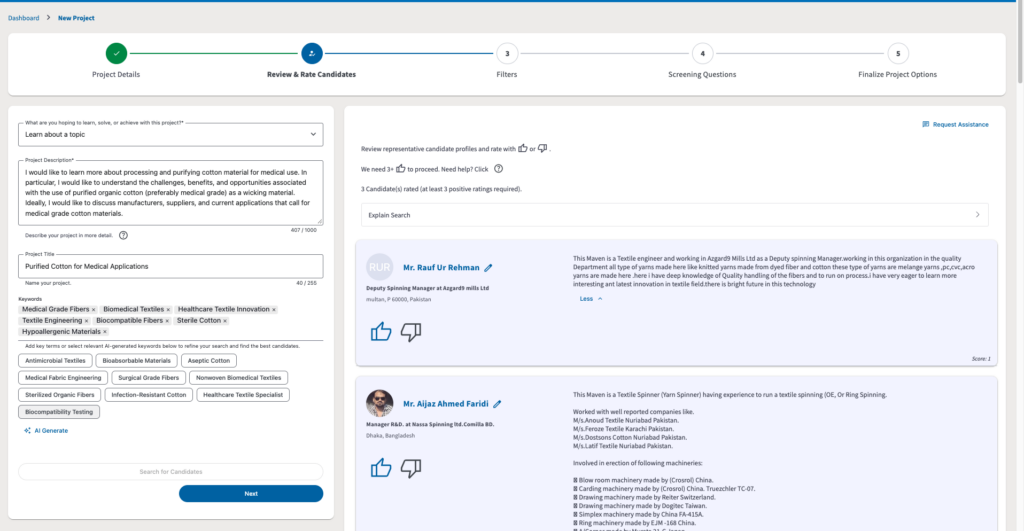Image resolution: width=1024 pixels, height=531 pixels.
Task: Thumbs up Mr. Aijaz Ahmed Faridi
Action: [381, 468]
